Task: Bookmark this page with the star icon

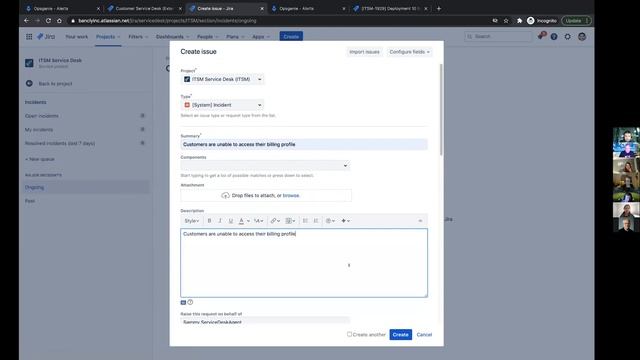Action: click(x=506, y=21)
